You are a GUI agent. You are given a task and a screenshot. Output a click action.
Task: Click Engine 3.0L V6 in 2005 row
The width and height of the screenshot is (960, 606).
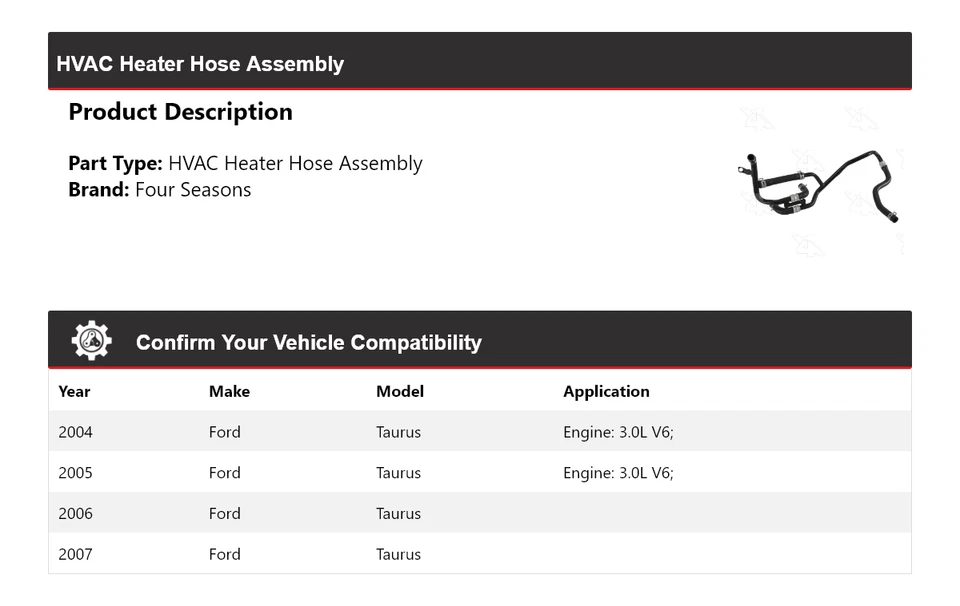618,473
